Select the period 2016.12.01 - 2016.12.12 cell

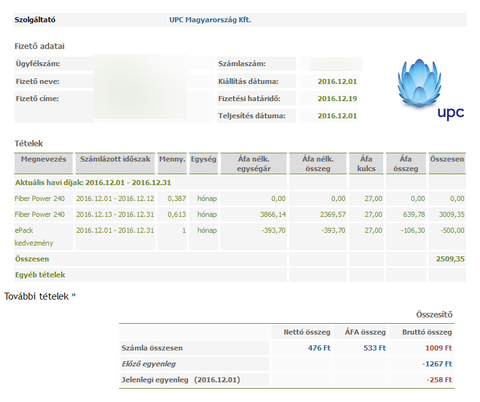pyautogui.click(x=115, y=199)
